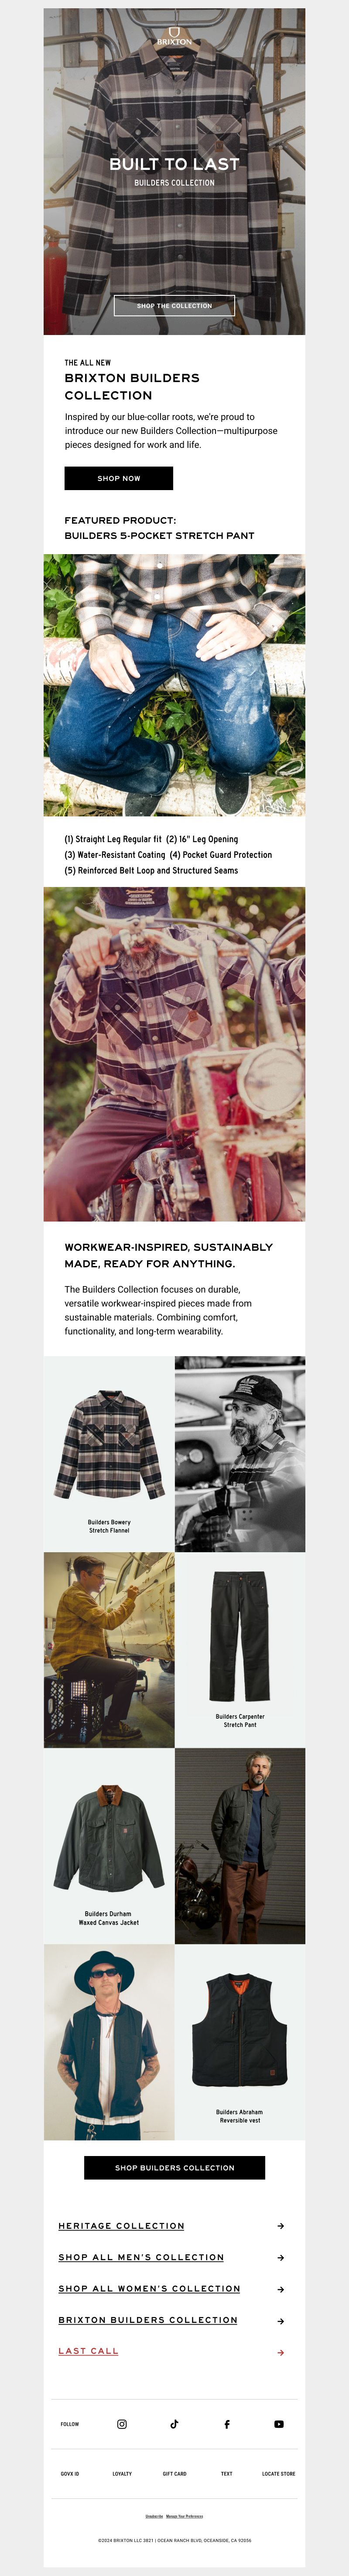Open the TikTok icon in footer
Screen dimensions: 349x2576
[174, 2424]
